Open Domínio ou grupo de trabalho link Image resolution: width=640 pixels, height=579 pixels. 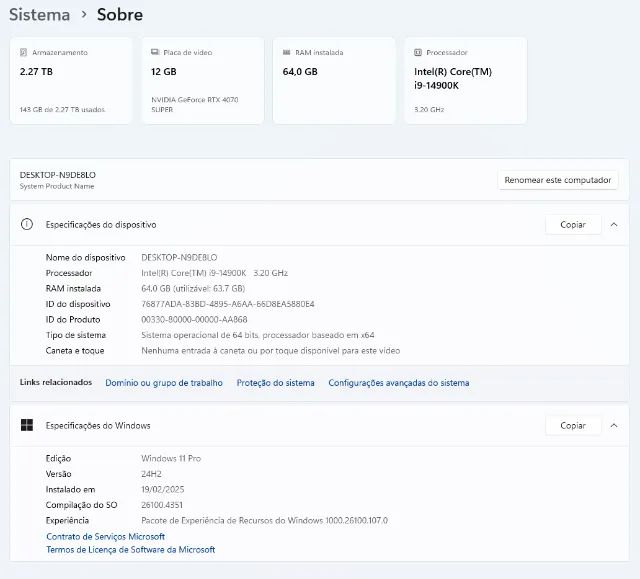(x=164, y=383)
